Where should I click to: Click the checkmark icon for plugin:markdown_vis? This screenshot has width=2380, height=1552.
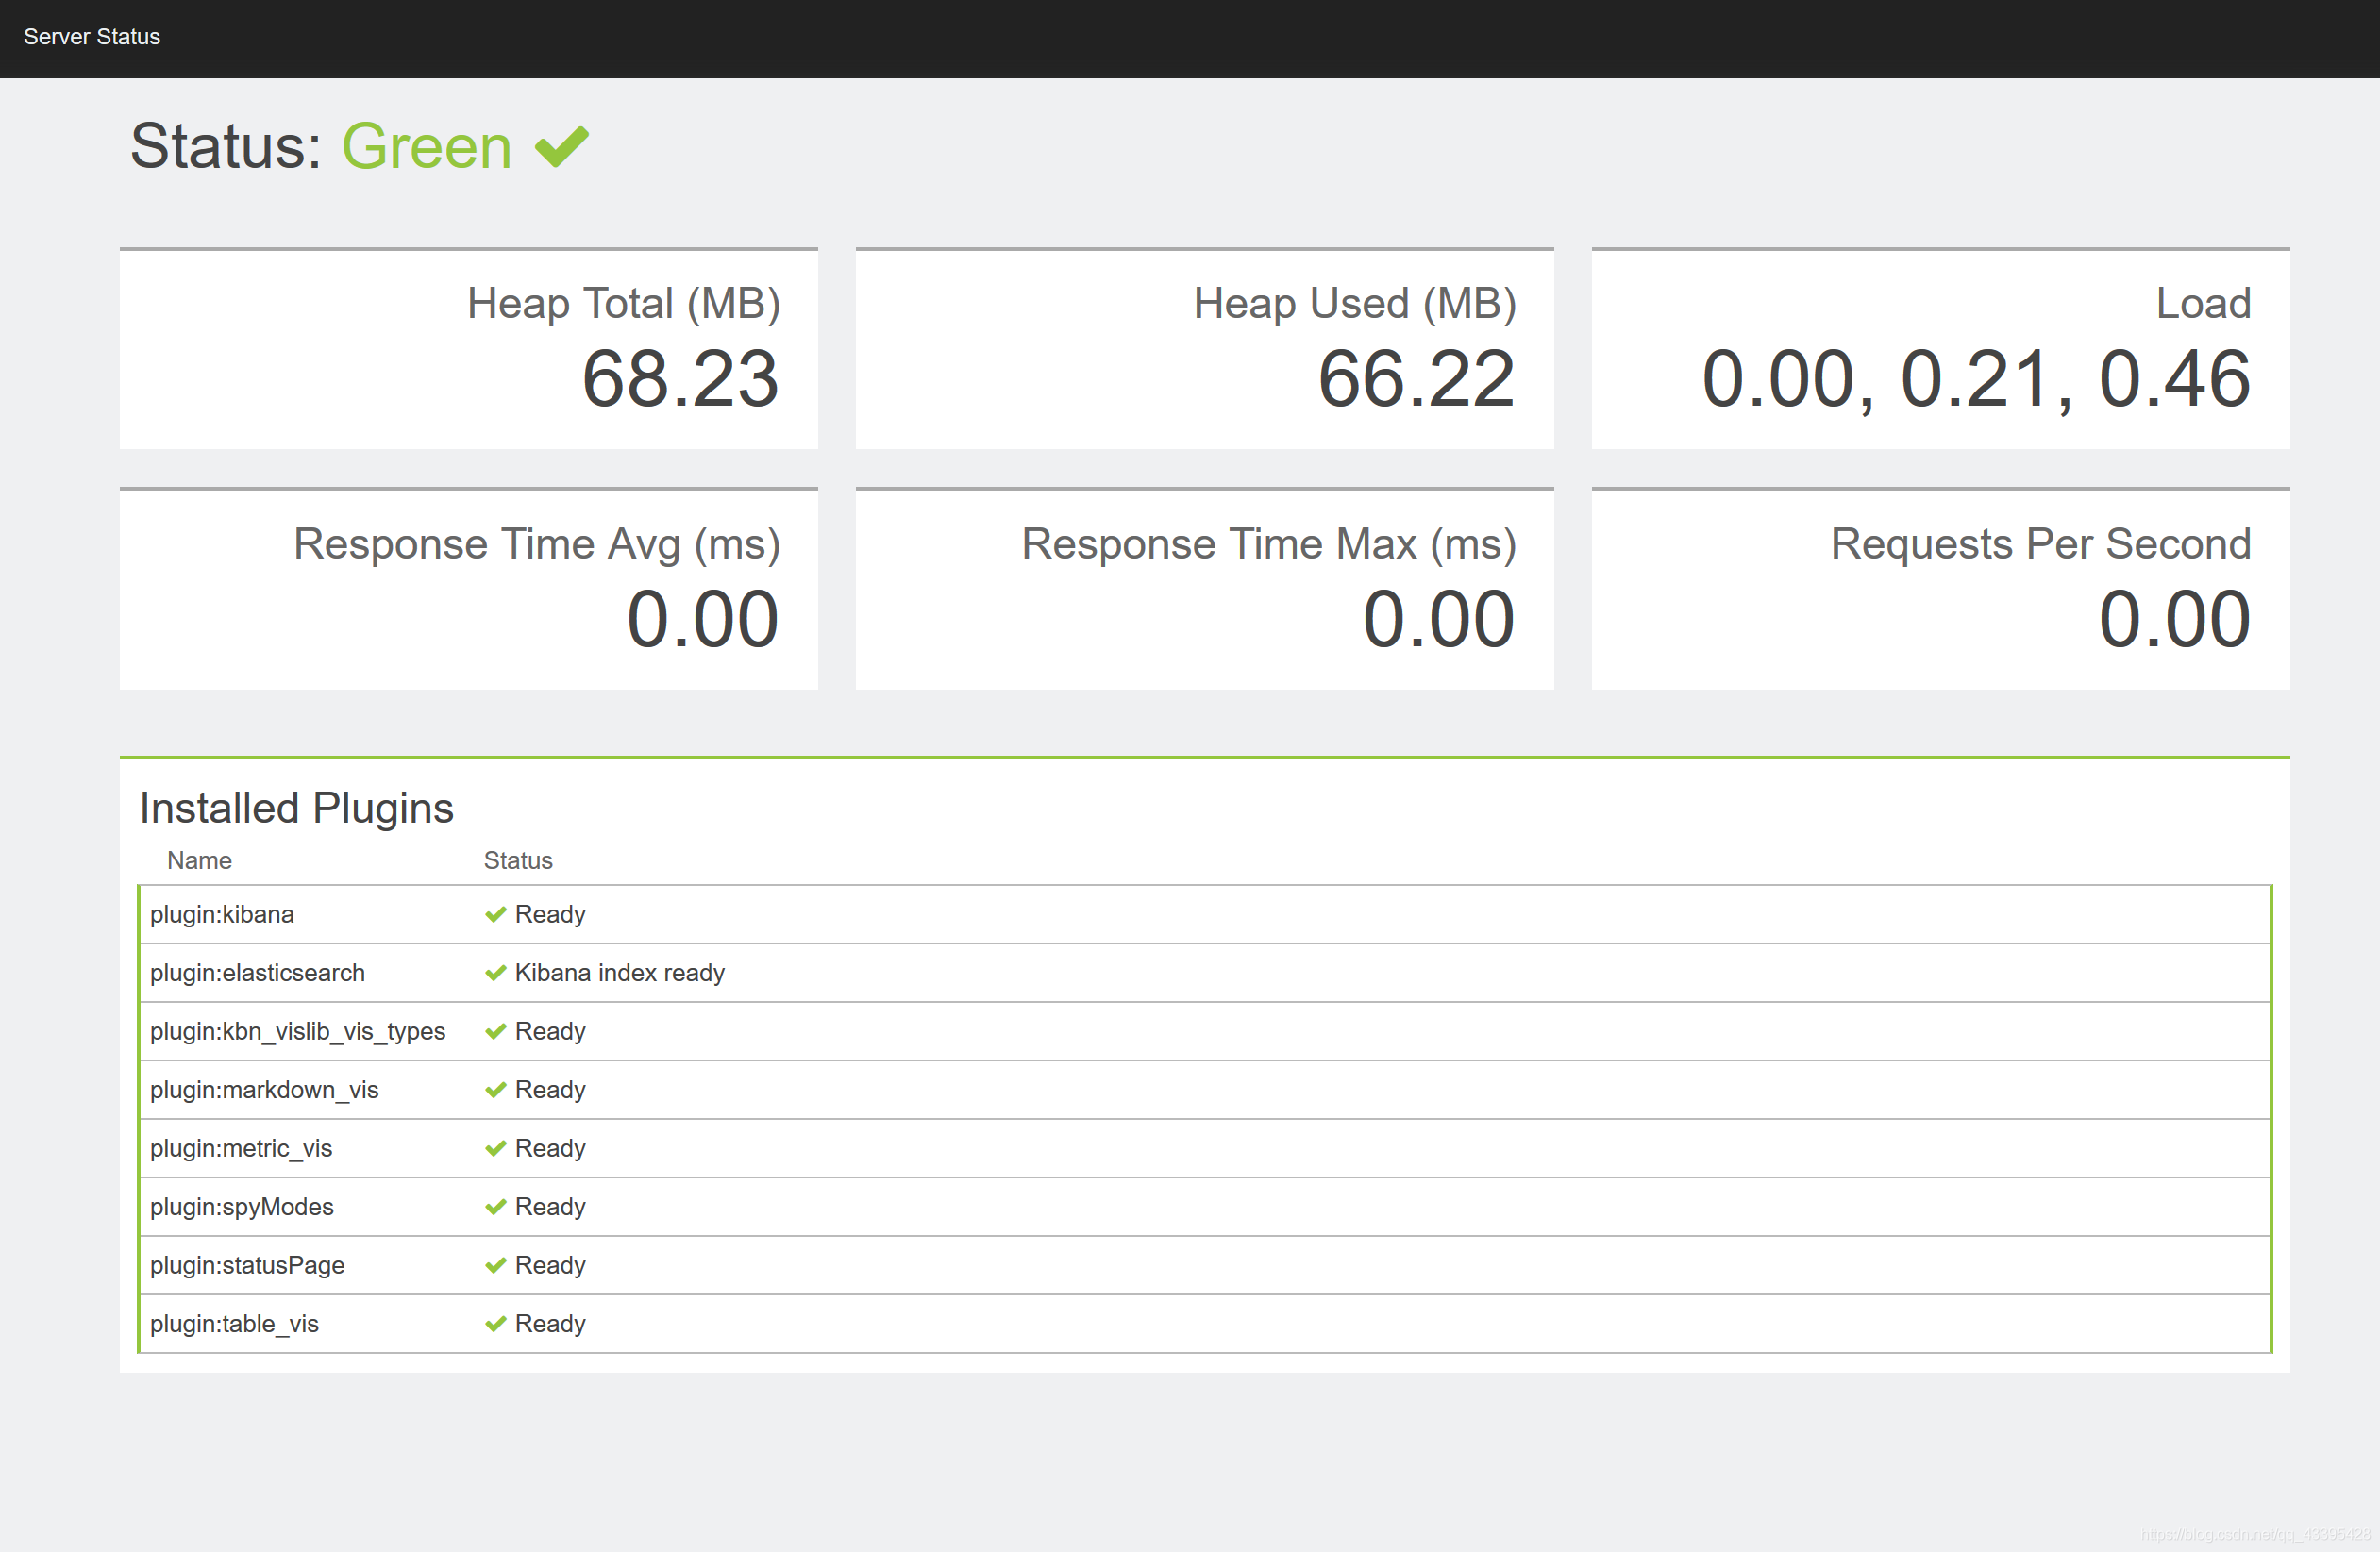pyautogui.click(x=496, y=1090)
